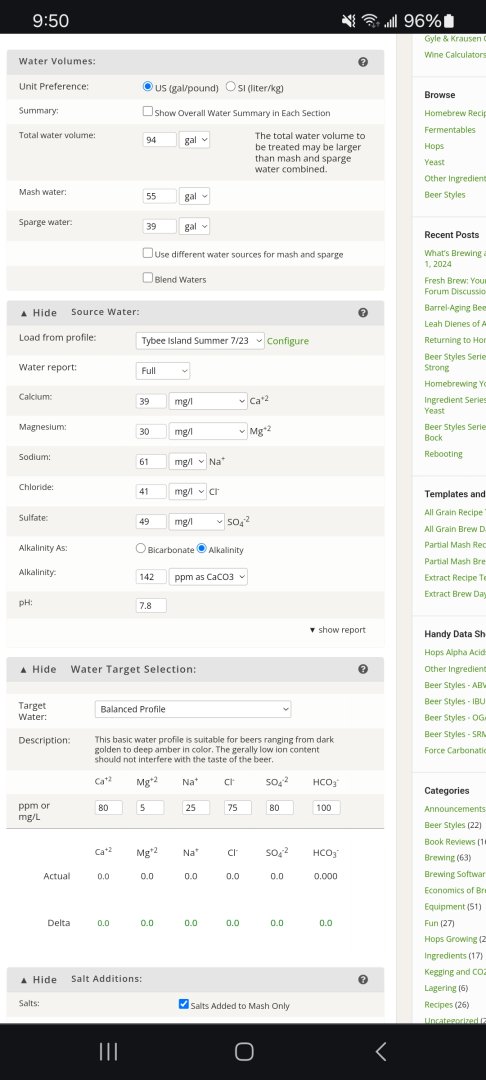Open Rebooting recent post link

443,454
